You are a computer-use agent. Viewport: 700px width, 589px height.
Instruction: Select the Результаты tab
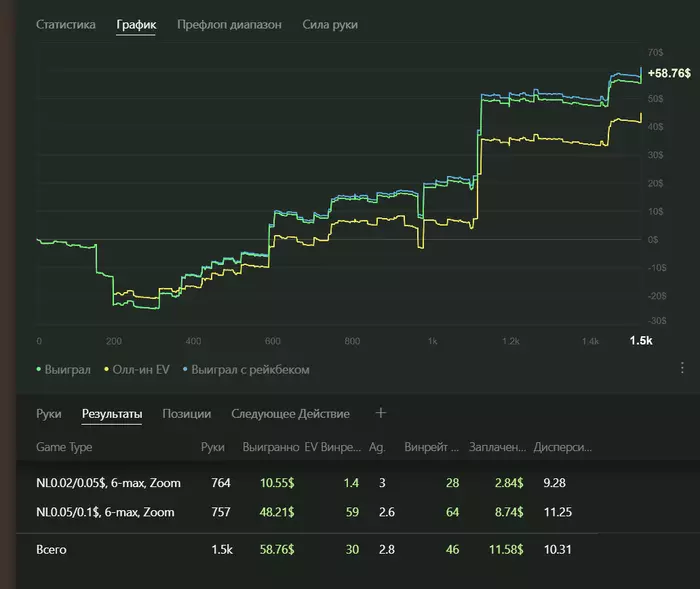click(112, 414)
